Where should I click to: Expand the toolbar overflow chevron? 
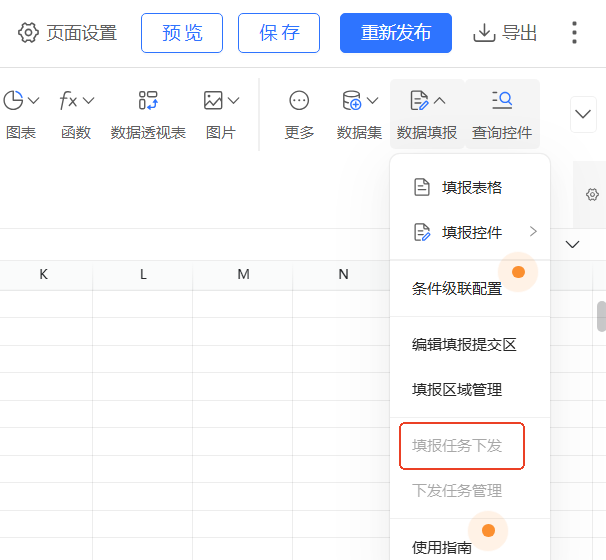click(583, 114)
